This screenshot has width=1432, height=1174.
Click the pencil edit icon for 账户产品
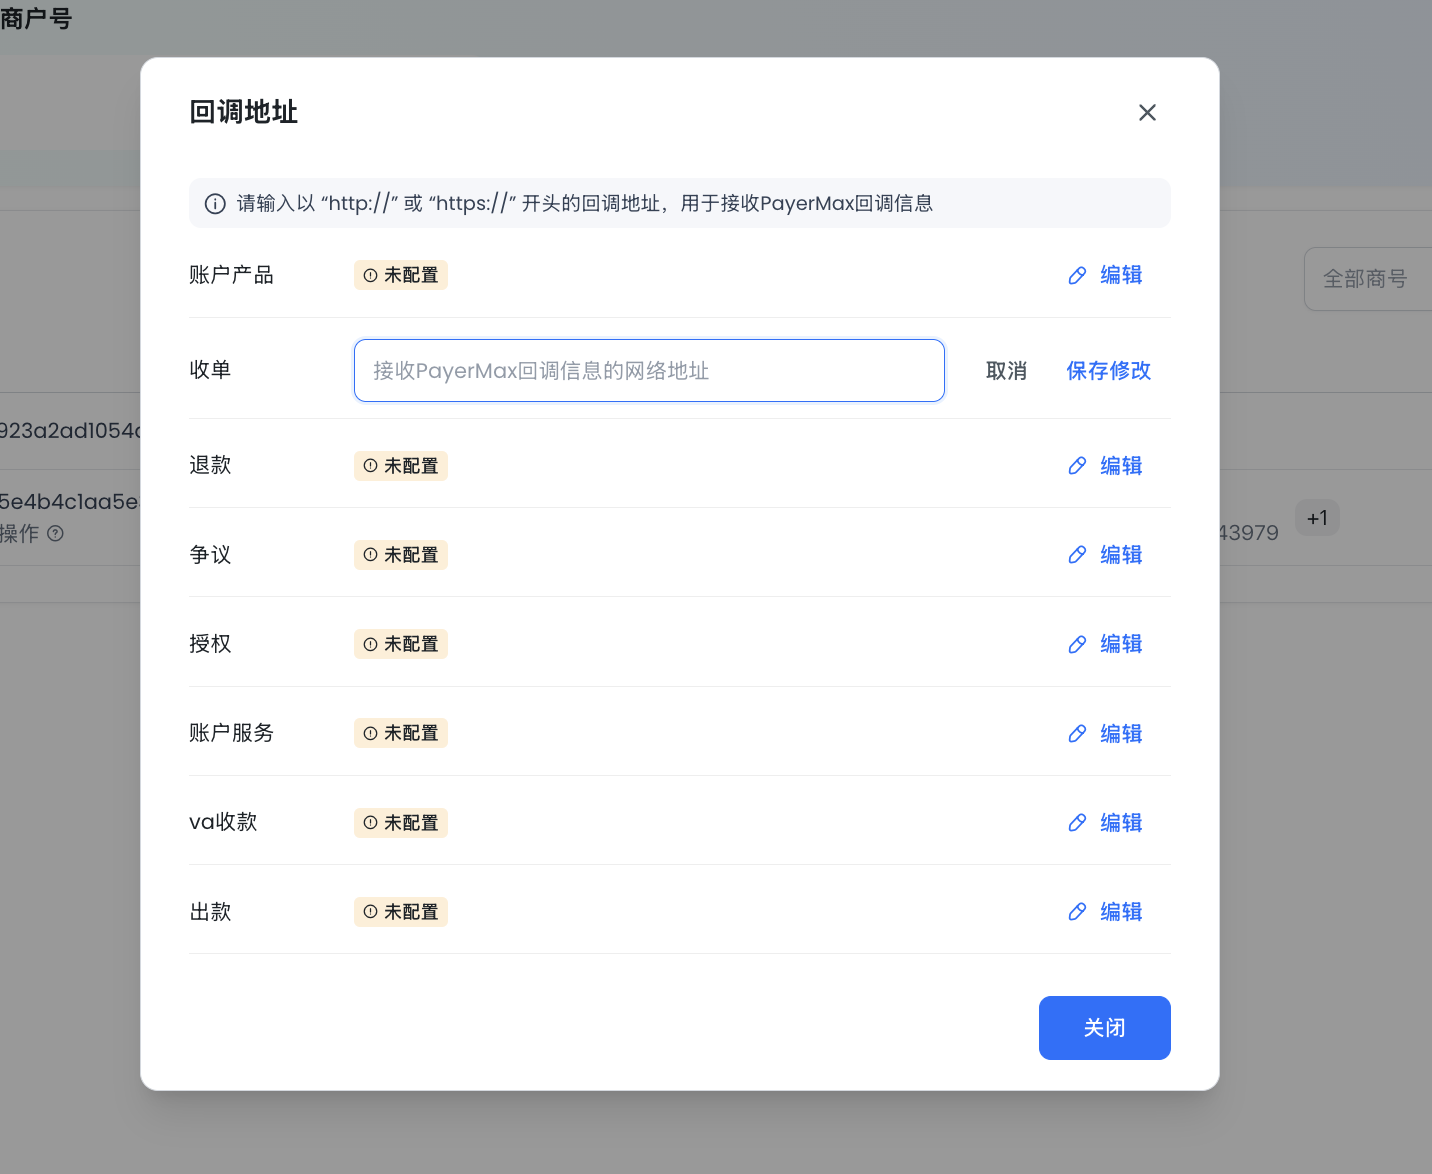pos(1077,275)
